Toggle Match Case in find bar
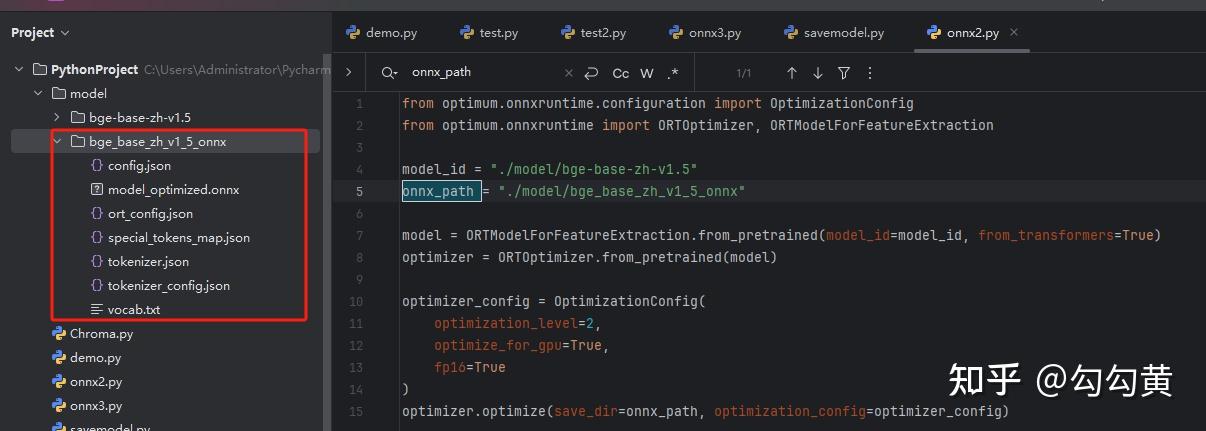The height and width of the screenshot is (431, 1206). [x=621, y=73]
